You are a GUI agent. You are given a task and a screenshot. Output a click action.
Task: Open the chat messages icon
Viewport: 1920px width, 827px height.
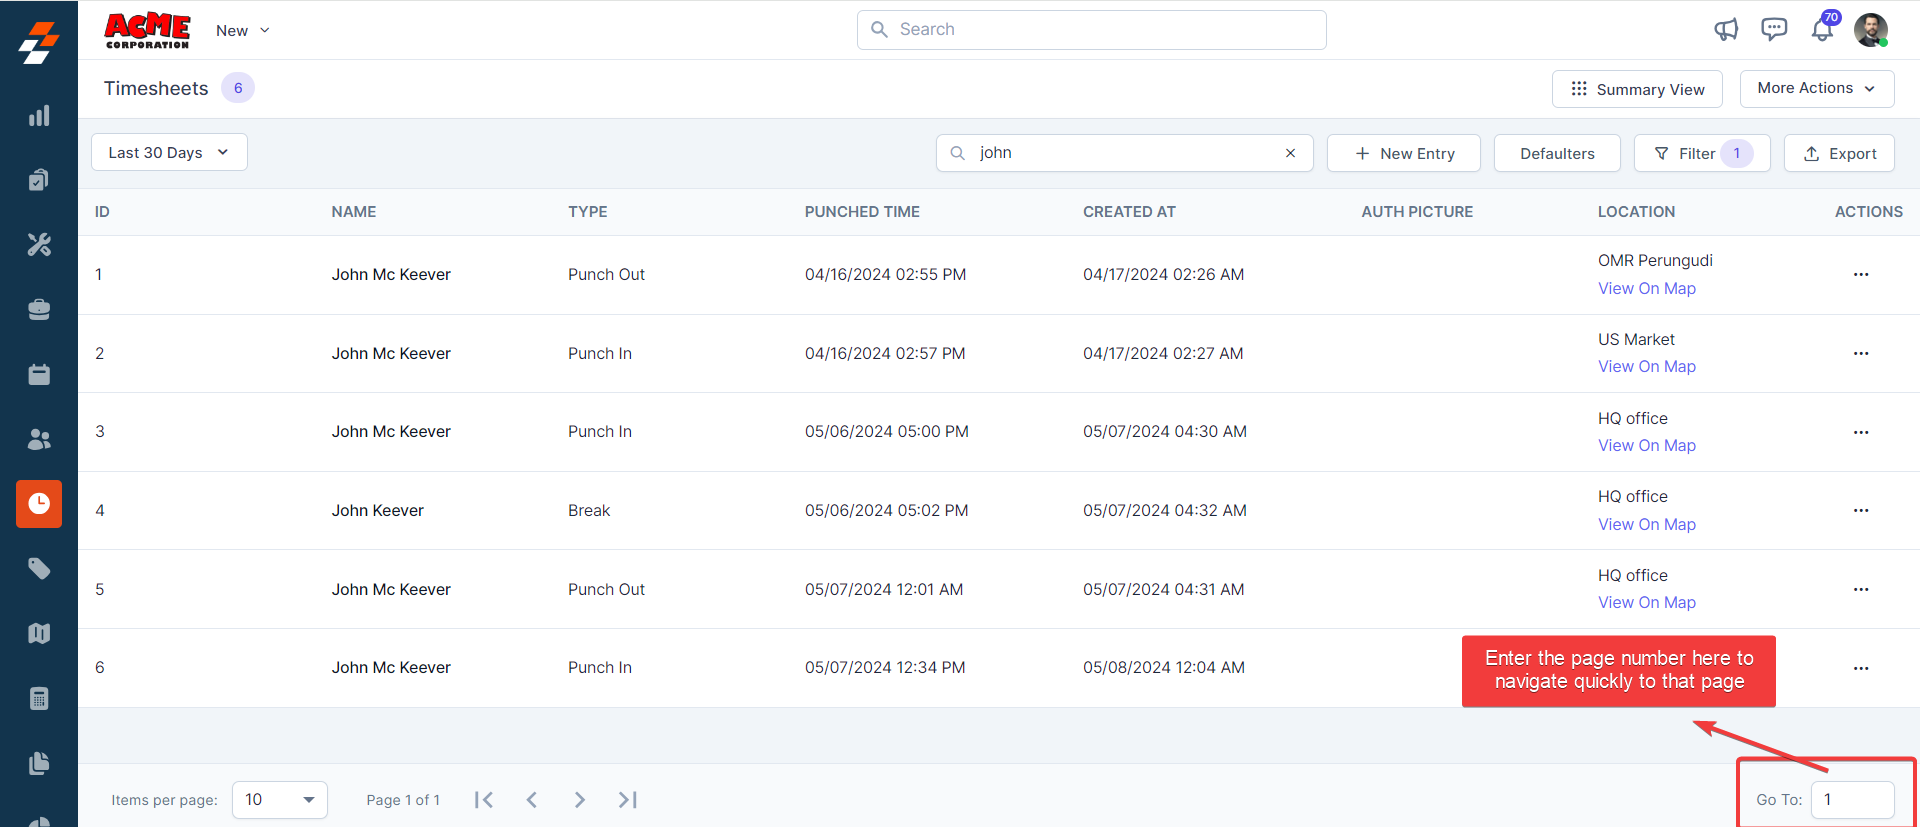point(1774,30)
